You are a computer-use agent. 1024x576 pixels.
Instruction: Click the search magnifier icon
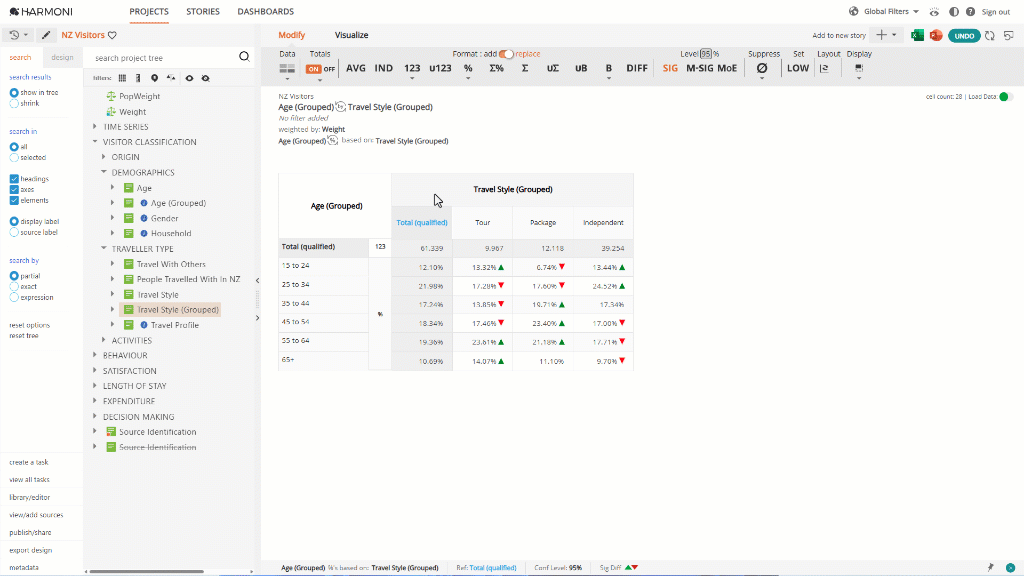coord(244,57)
